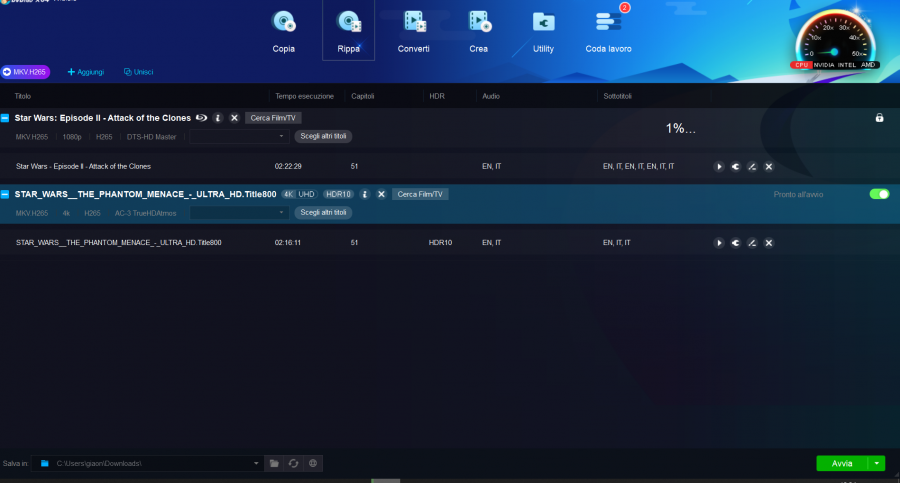Click the Tempo esecuzione column header
This screenshot has width=900, height=483.
coord(304,96)
